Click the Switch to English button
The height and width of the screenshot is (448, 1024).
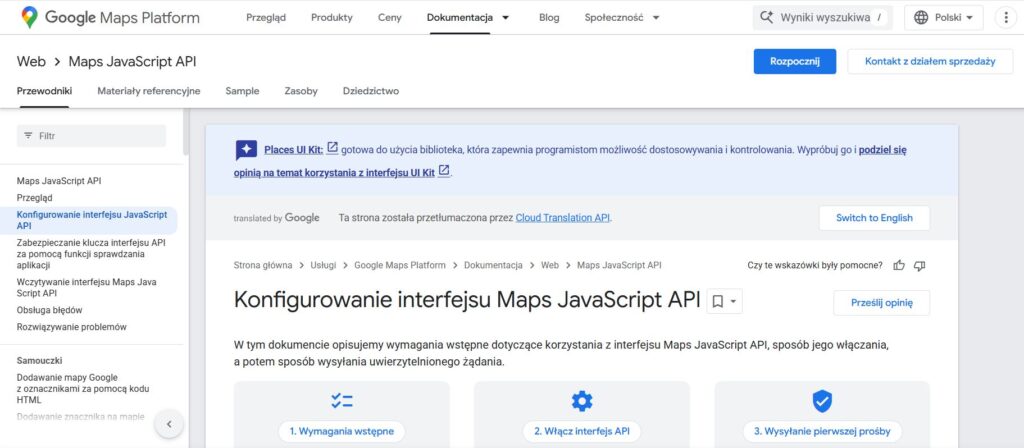[x=874, y=218]
